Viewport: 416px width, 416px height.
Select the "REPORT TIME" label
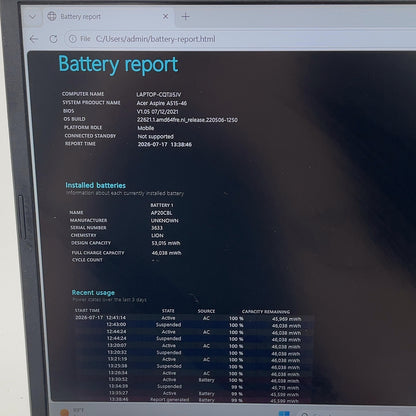pos(80,144)
